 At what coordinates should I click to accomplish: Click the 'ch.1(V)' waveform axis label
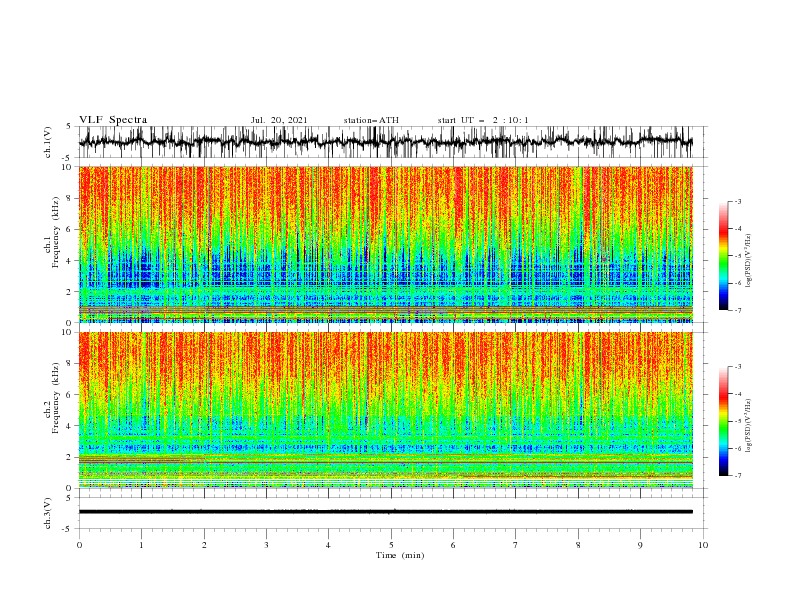point(48,142)
